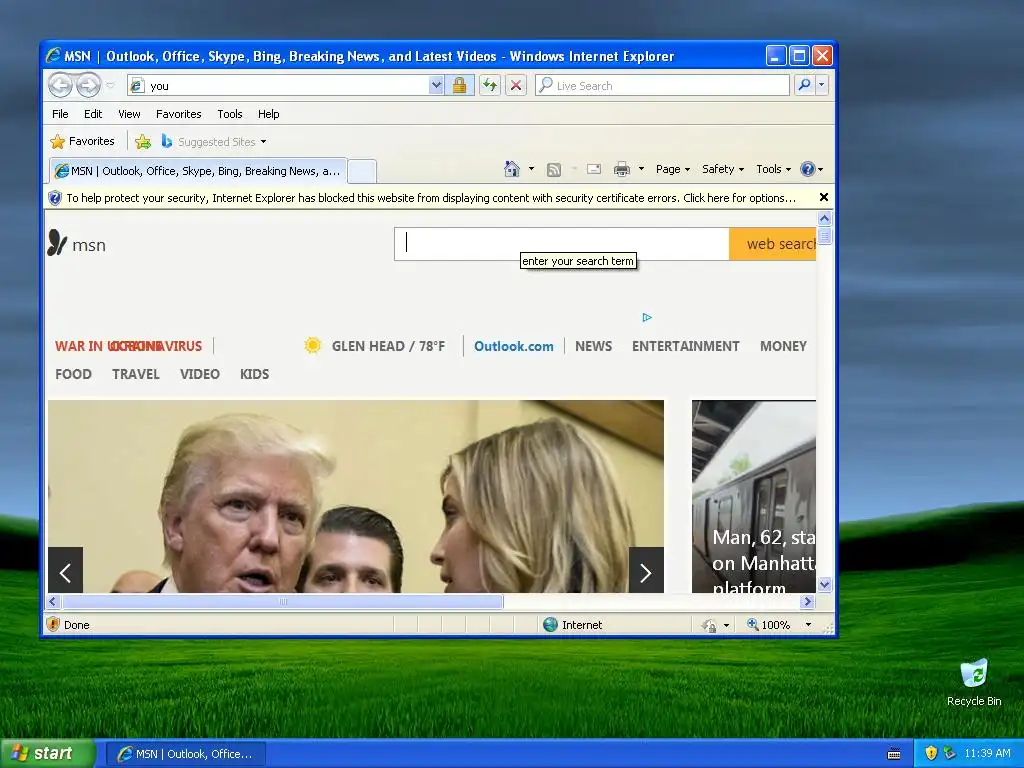Viewport: 1024px width, 768px height.
Task: Open the Man, 62 subway story thumbnail
Action: click(x=754, y=496)
